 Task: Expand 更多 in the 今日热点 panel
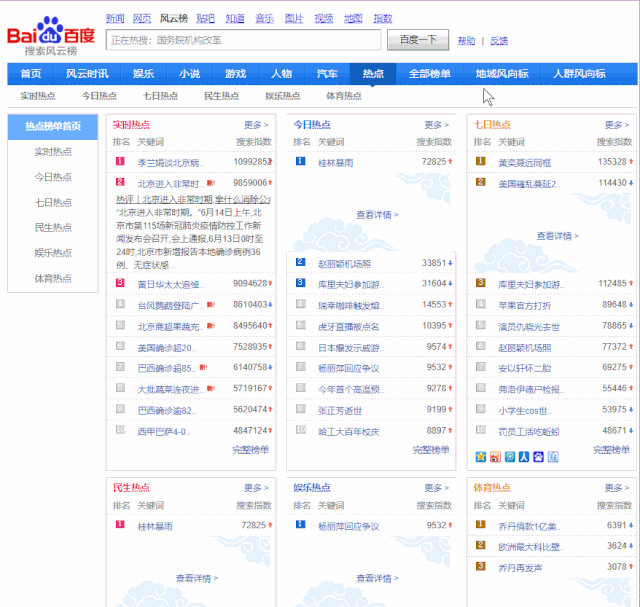(436, 125)
